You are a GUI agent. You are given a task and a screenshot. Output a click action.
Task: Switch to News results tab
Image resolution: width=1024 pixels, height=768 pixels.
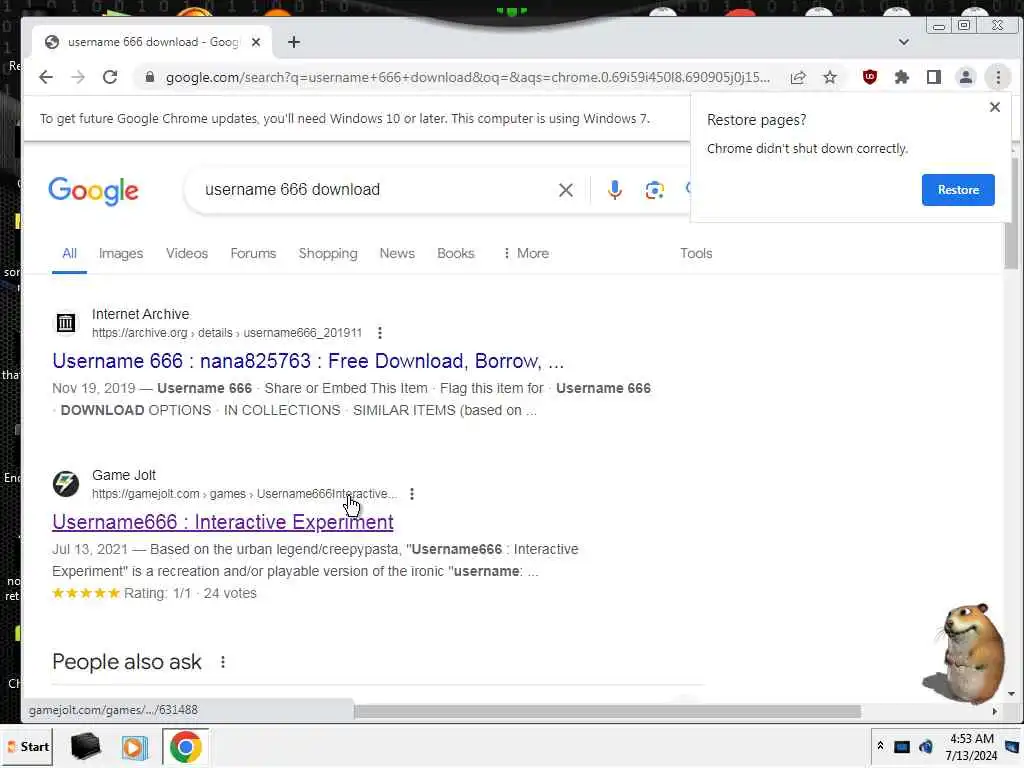(397, 253)
